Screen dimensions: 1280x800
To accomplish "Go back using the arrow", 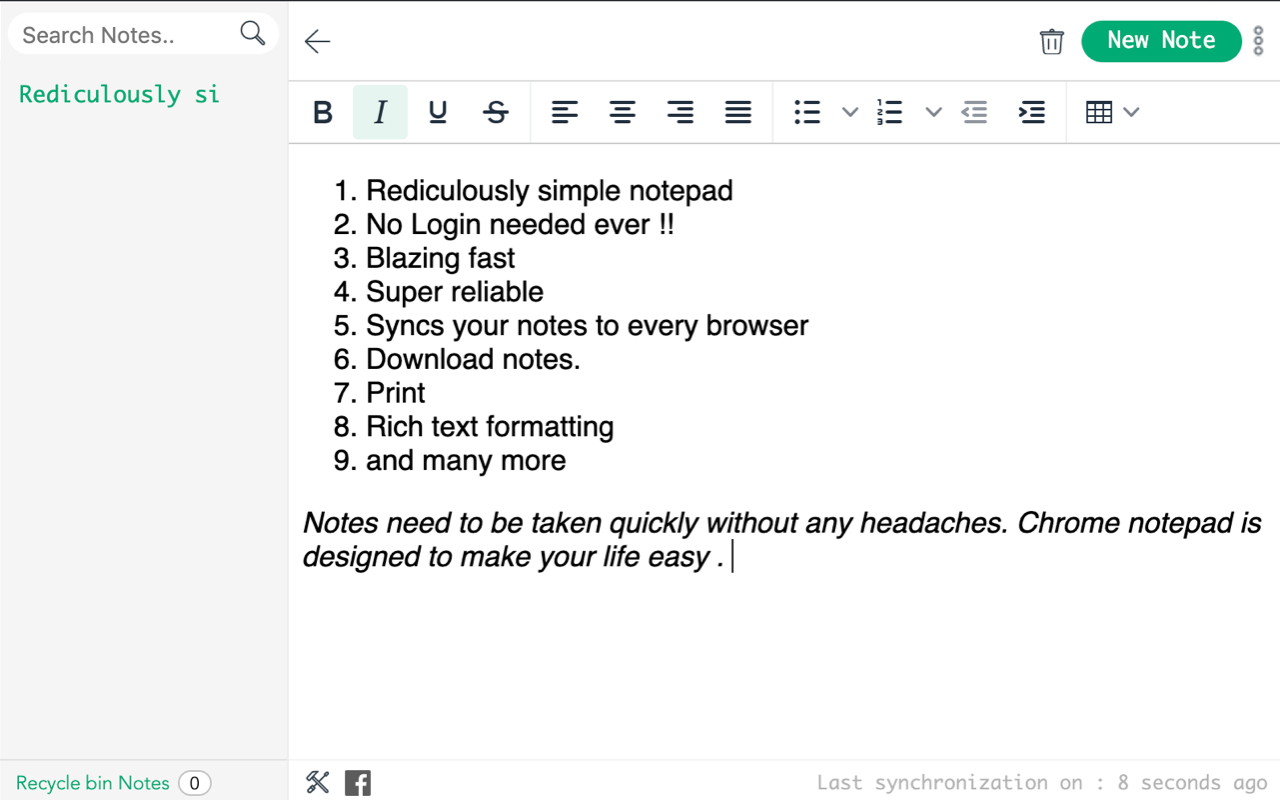I will [318, 41].
